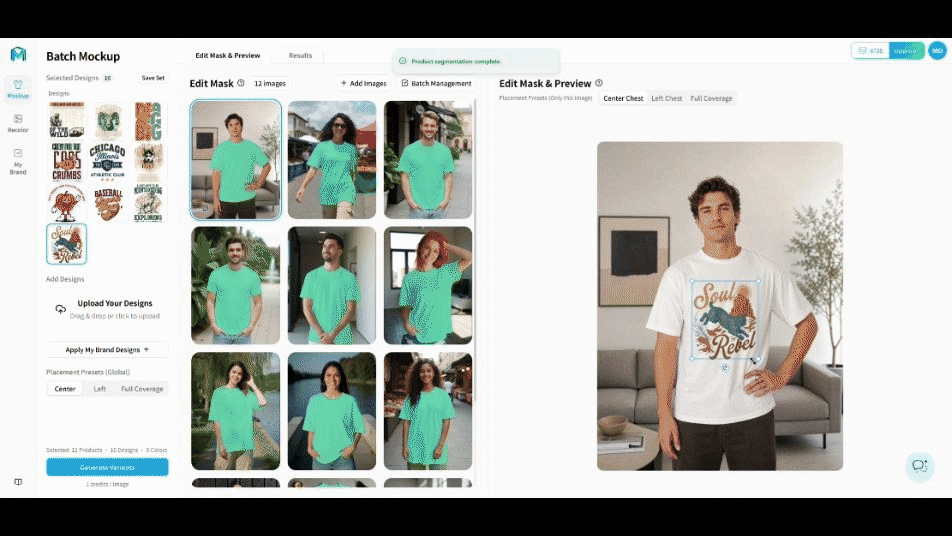Choose the global Center placement preset

[x=65, y=388]
